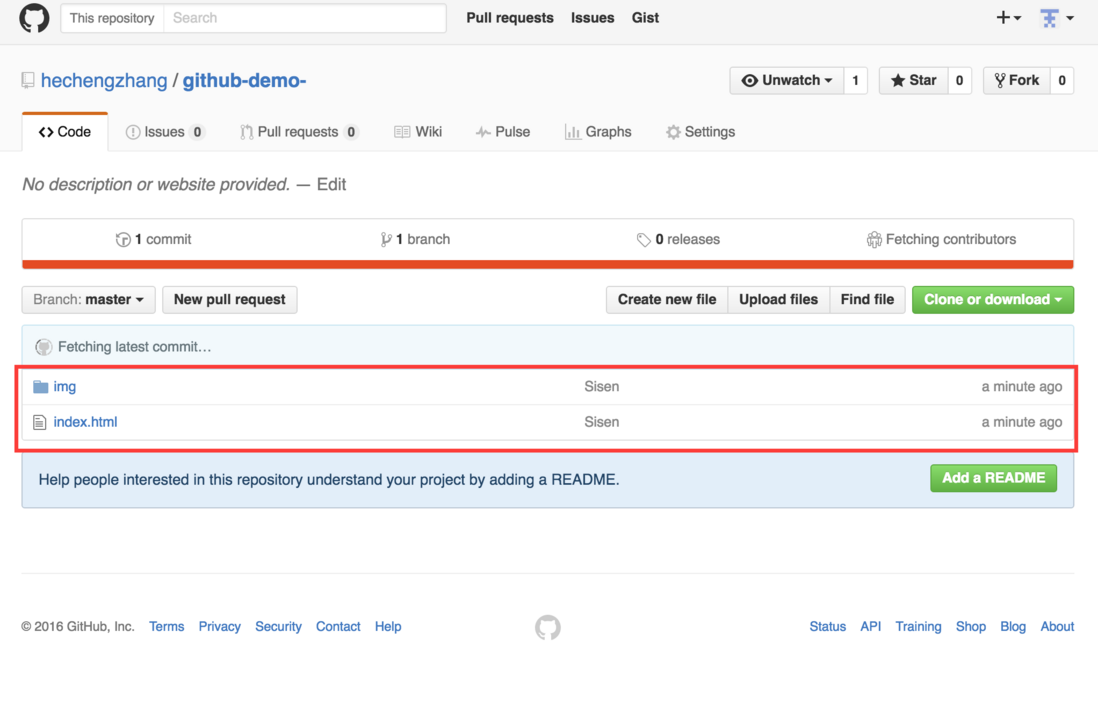Fork this repository
This screenshot has height=704, width=1098.
1017,81
